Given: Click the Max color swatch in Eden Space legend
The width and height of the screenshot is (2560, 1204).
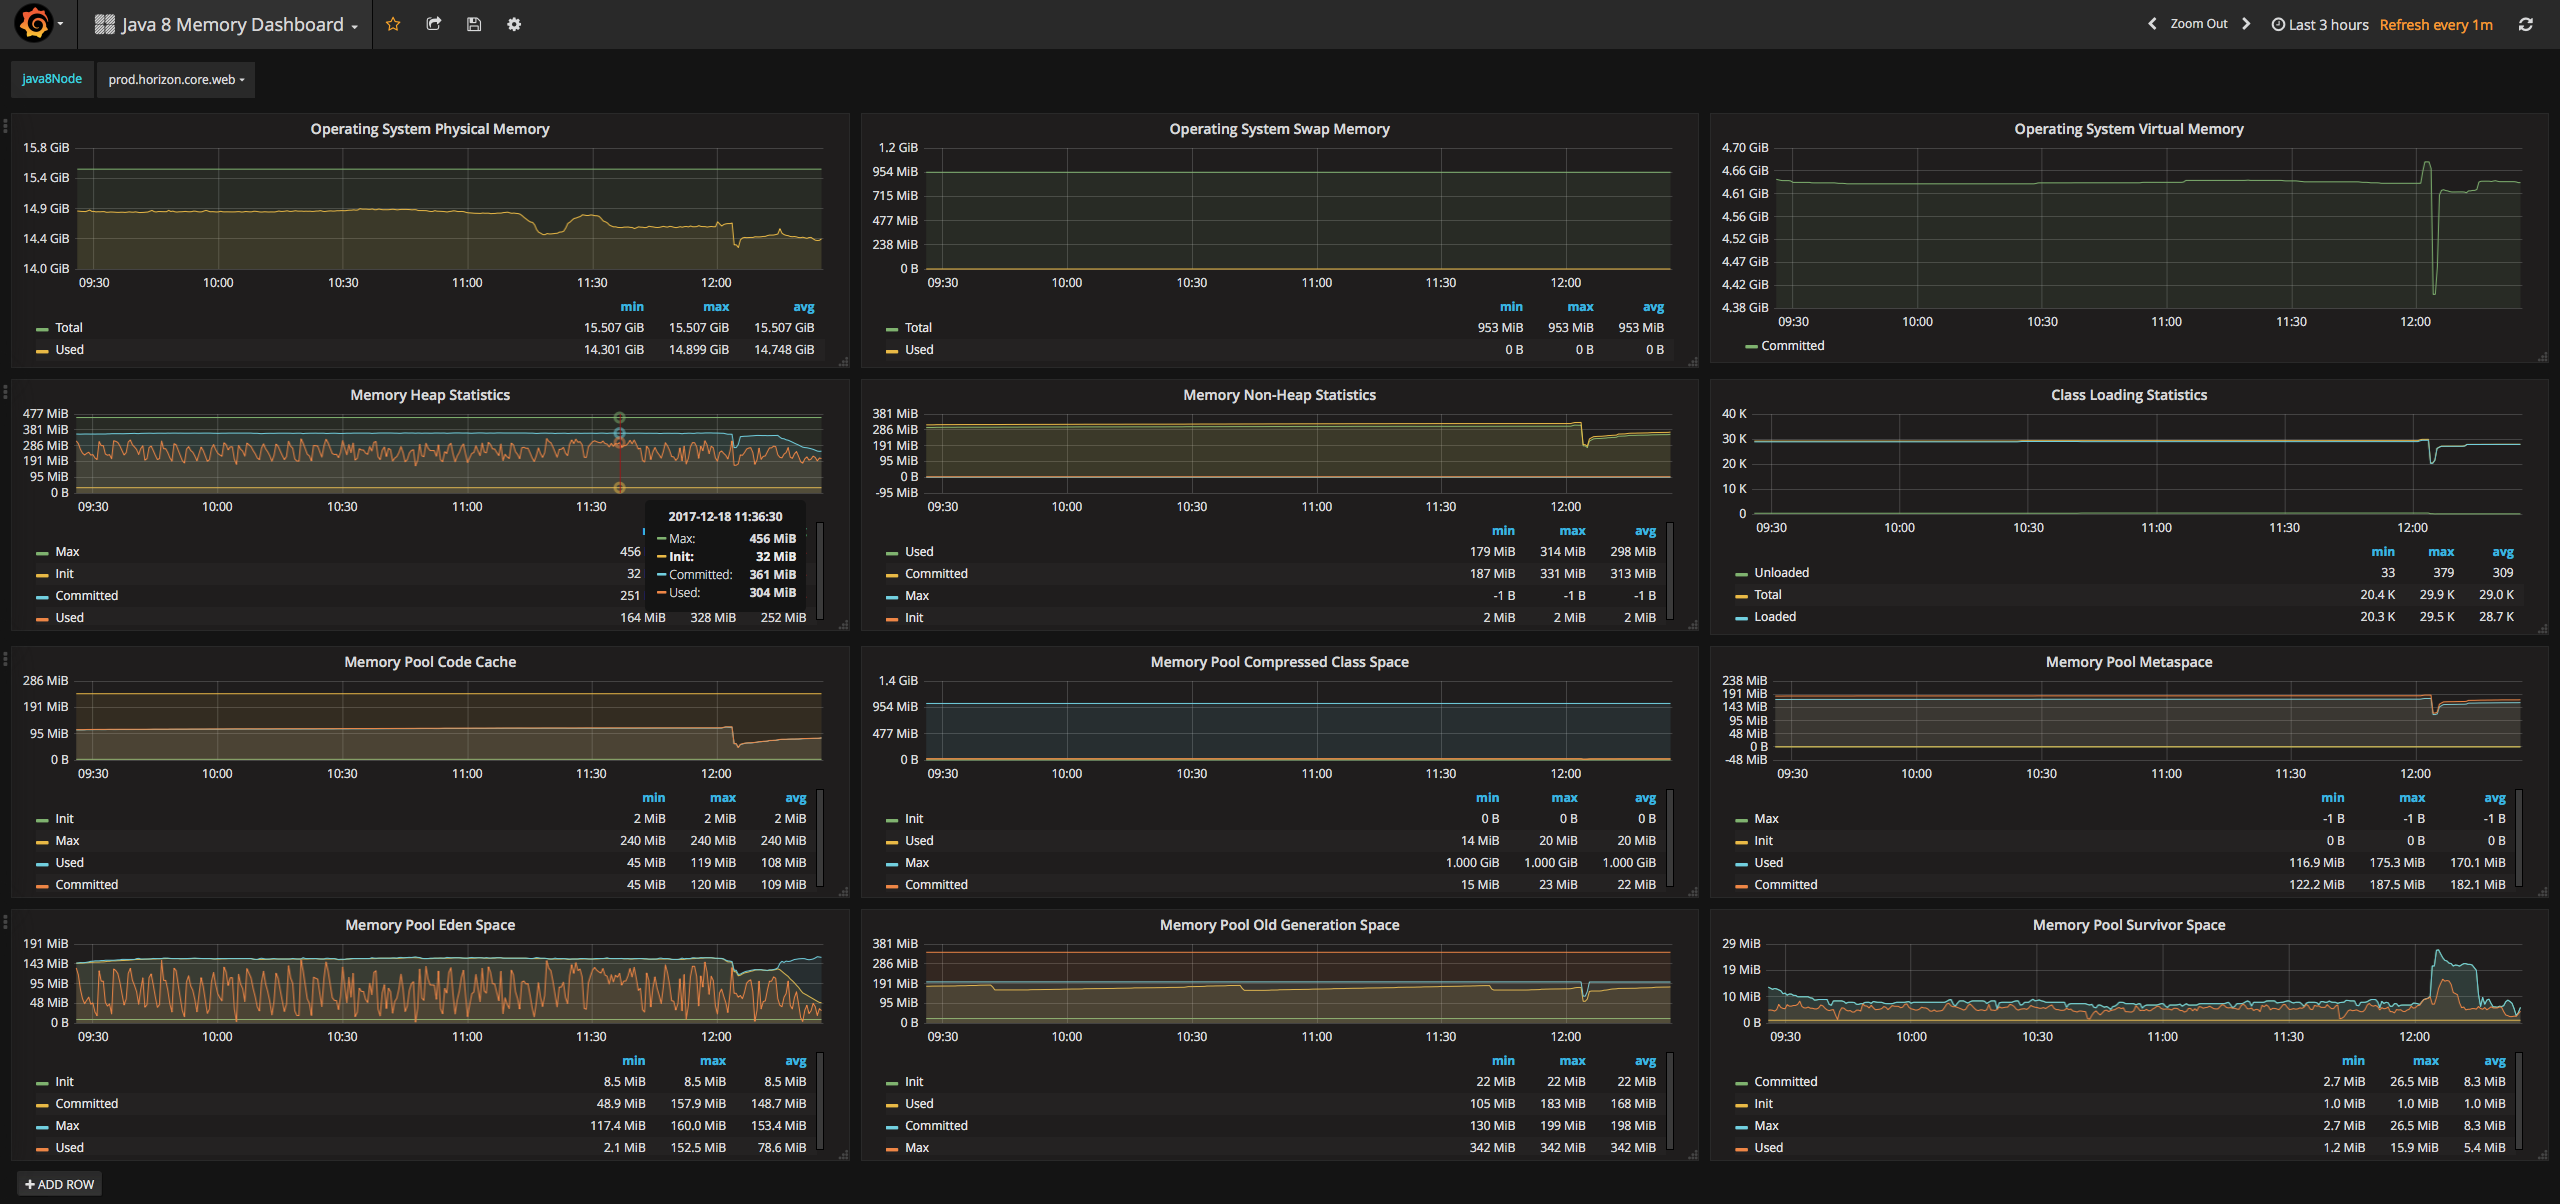Looking at the screenshot, I should point(42,1127).
